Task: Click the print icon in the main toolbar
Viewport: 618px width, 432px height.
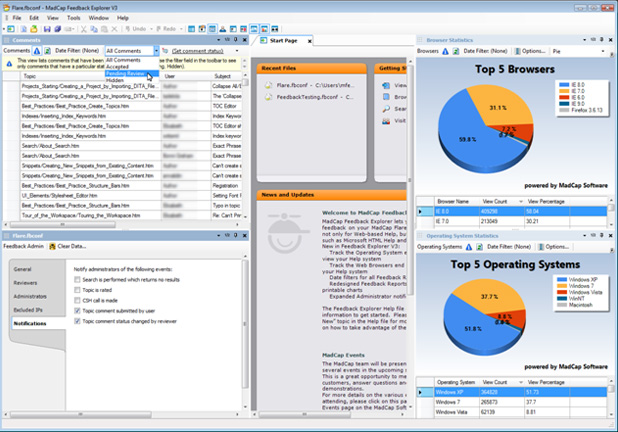Action: (69, 29)
